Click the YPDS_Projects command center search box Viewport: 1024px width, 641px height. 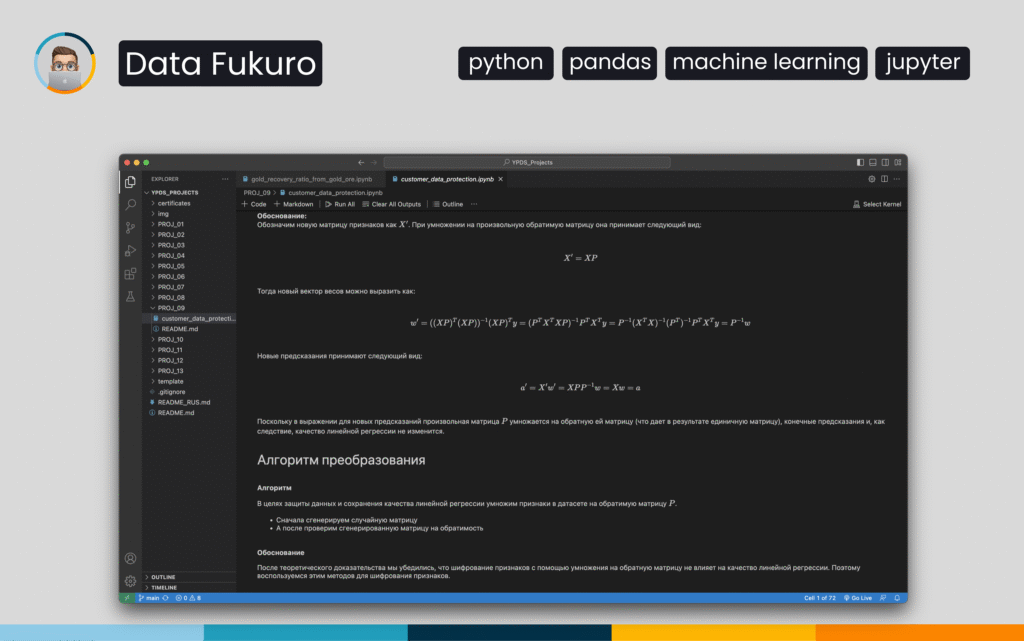tap(526, 162)
